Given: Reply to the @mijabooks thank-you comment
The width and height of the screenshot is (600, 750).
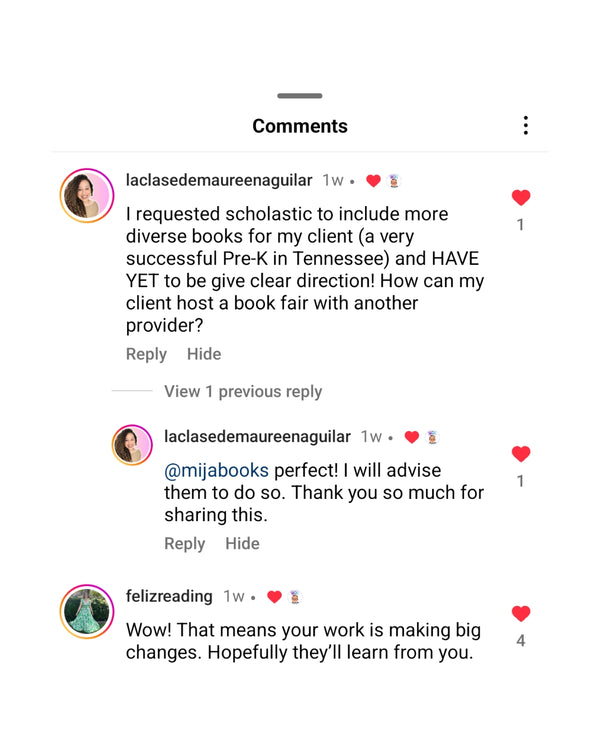Looking at the screenshot, I should tap(184, 543).
